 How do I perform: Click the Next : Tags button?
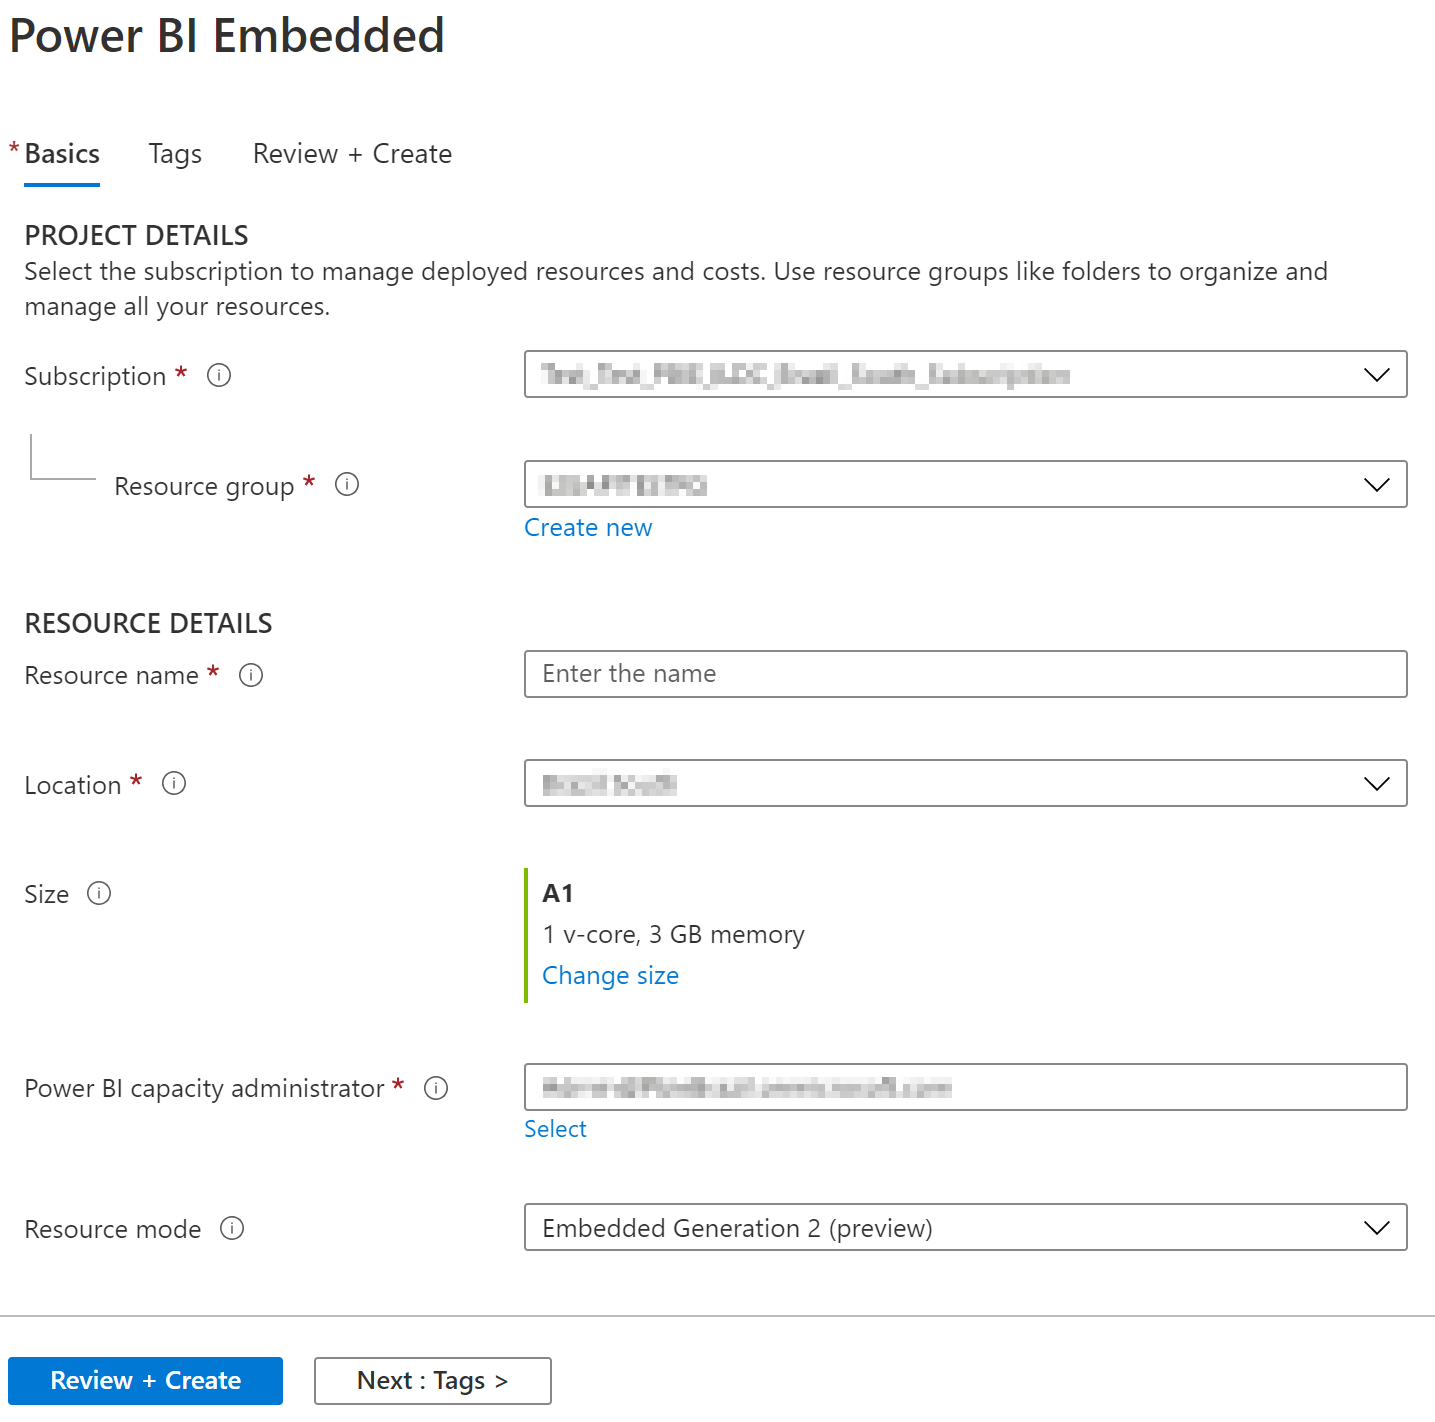tap(432, 1381)
